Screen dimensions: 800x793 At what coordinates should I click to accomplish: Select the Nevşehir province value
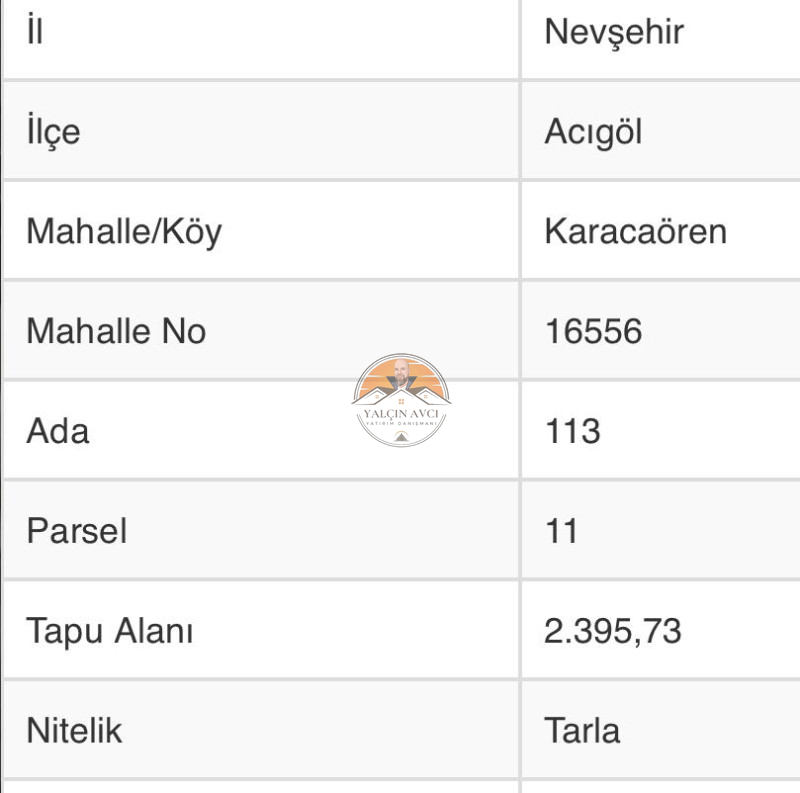point(614,33)
